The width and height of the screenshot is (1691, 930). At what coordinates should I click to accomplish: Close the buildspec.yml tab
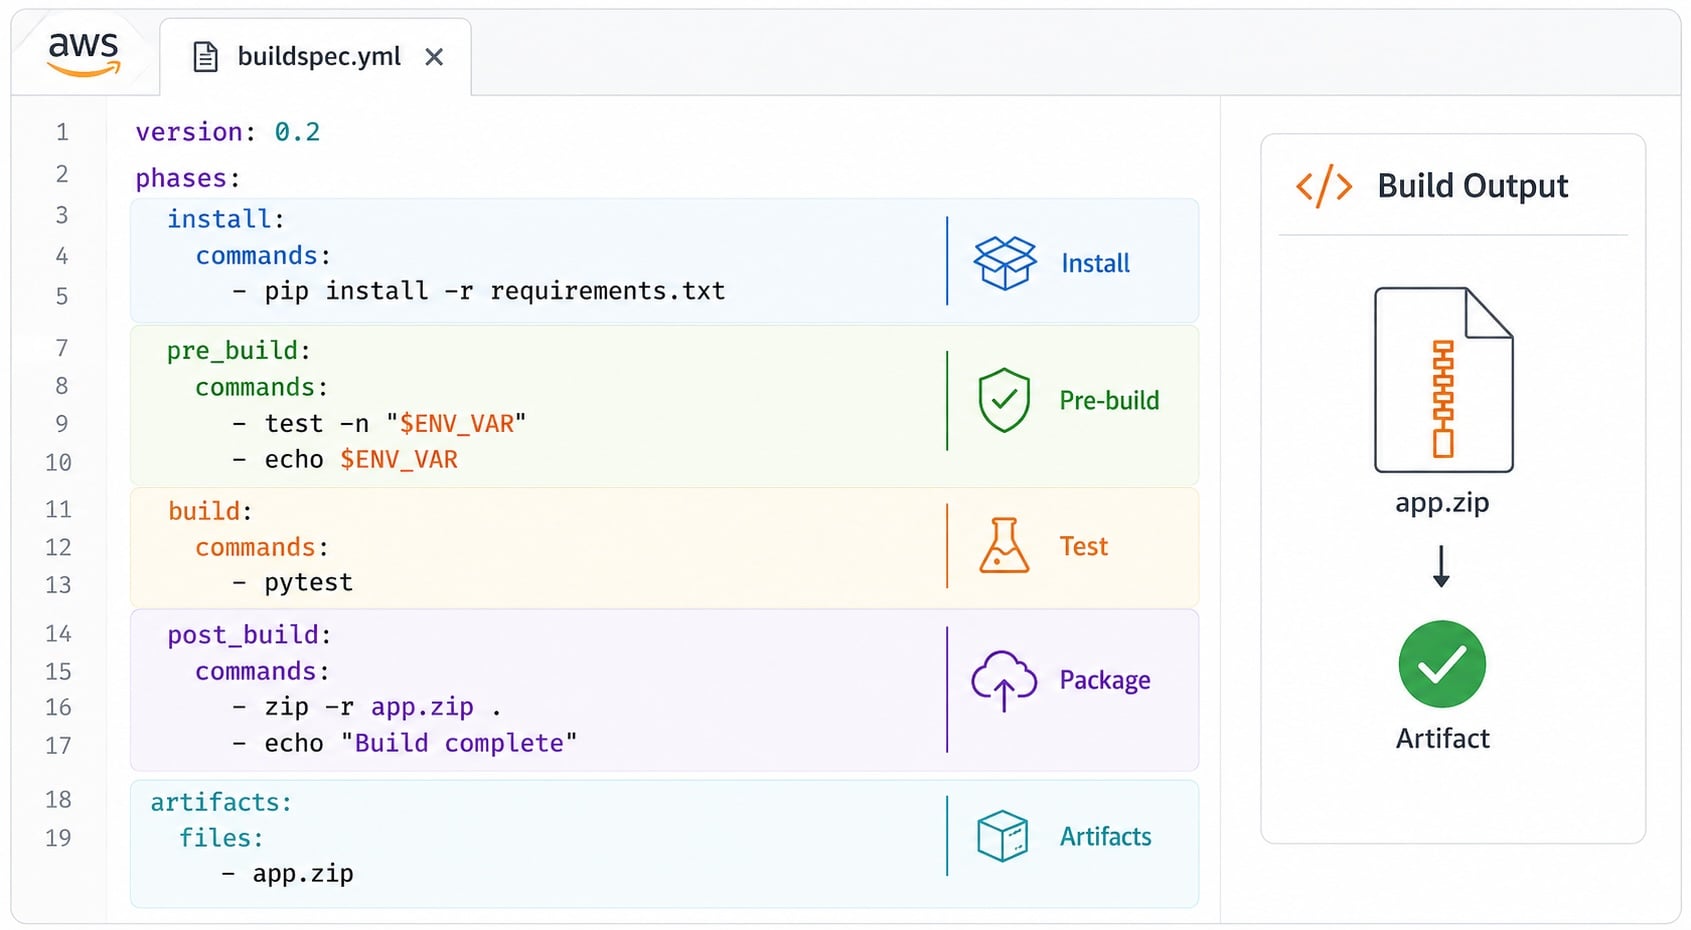pyautogui.click(x=434, y=57)
